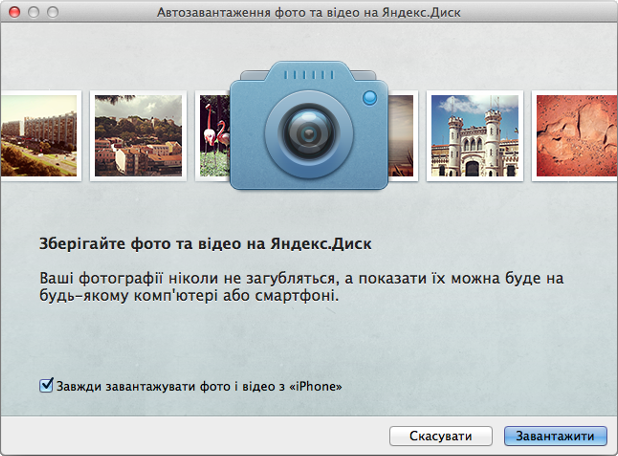Click the blue camera icon
The width and height of the screenshot is (618, 456).
point(309,125)
